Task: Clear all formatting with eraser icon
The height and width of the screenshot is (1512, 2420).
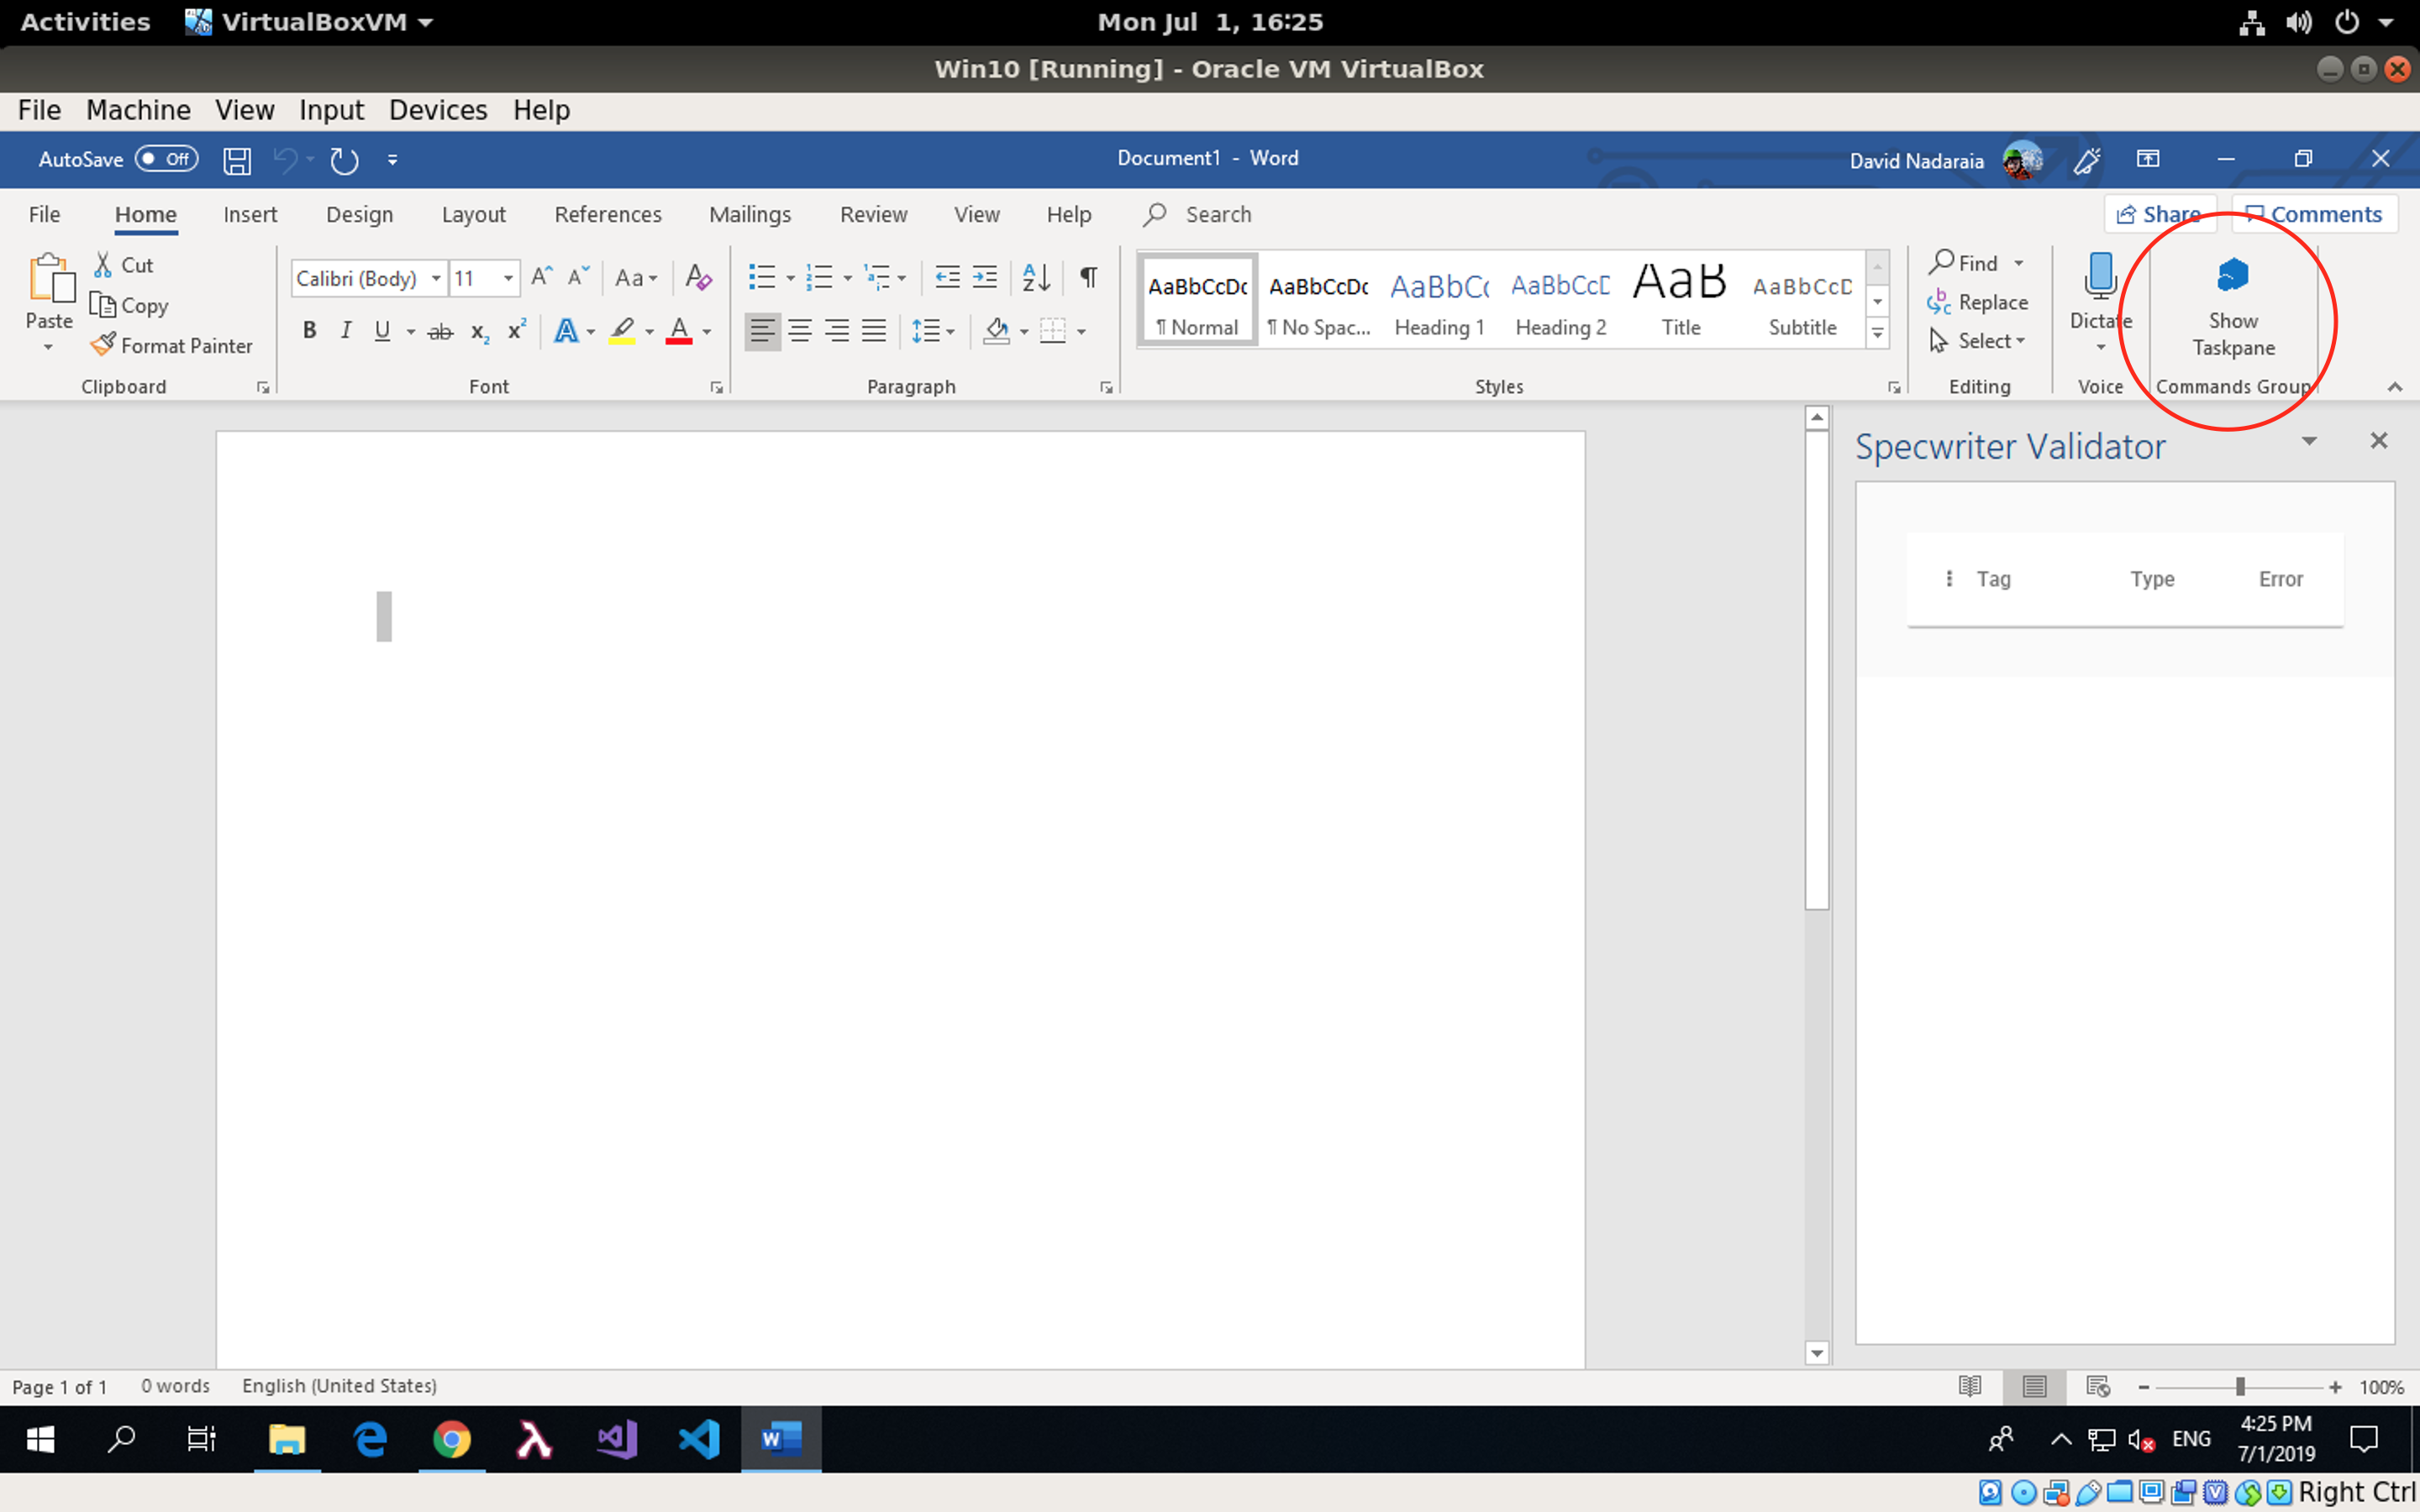Action: coord(699,278)
